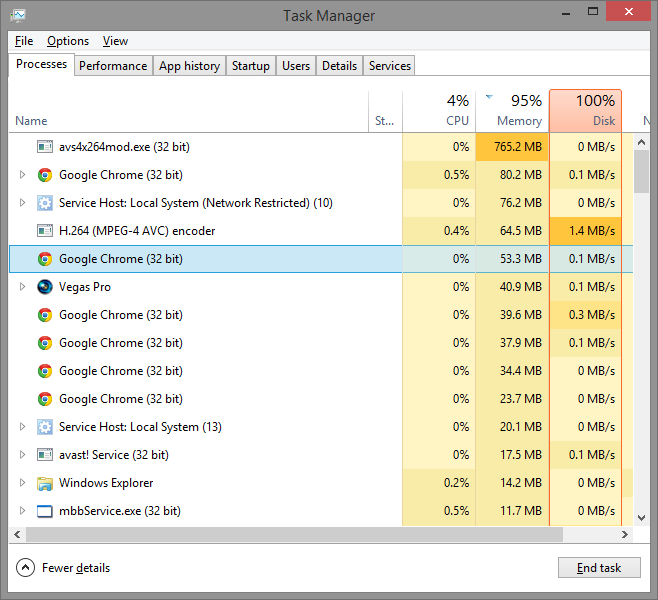Screen dimensions: 658x600
Task: Click the avast! Service process icon
Action: [44, 455]
